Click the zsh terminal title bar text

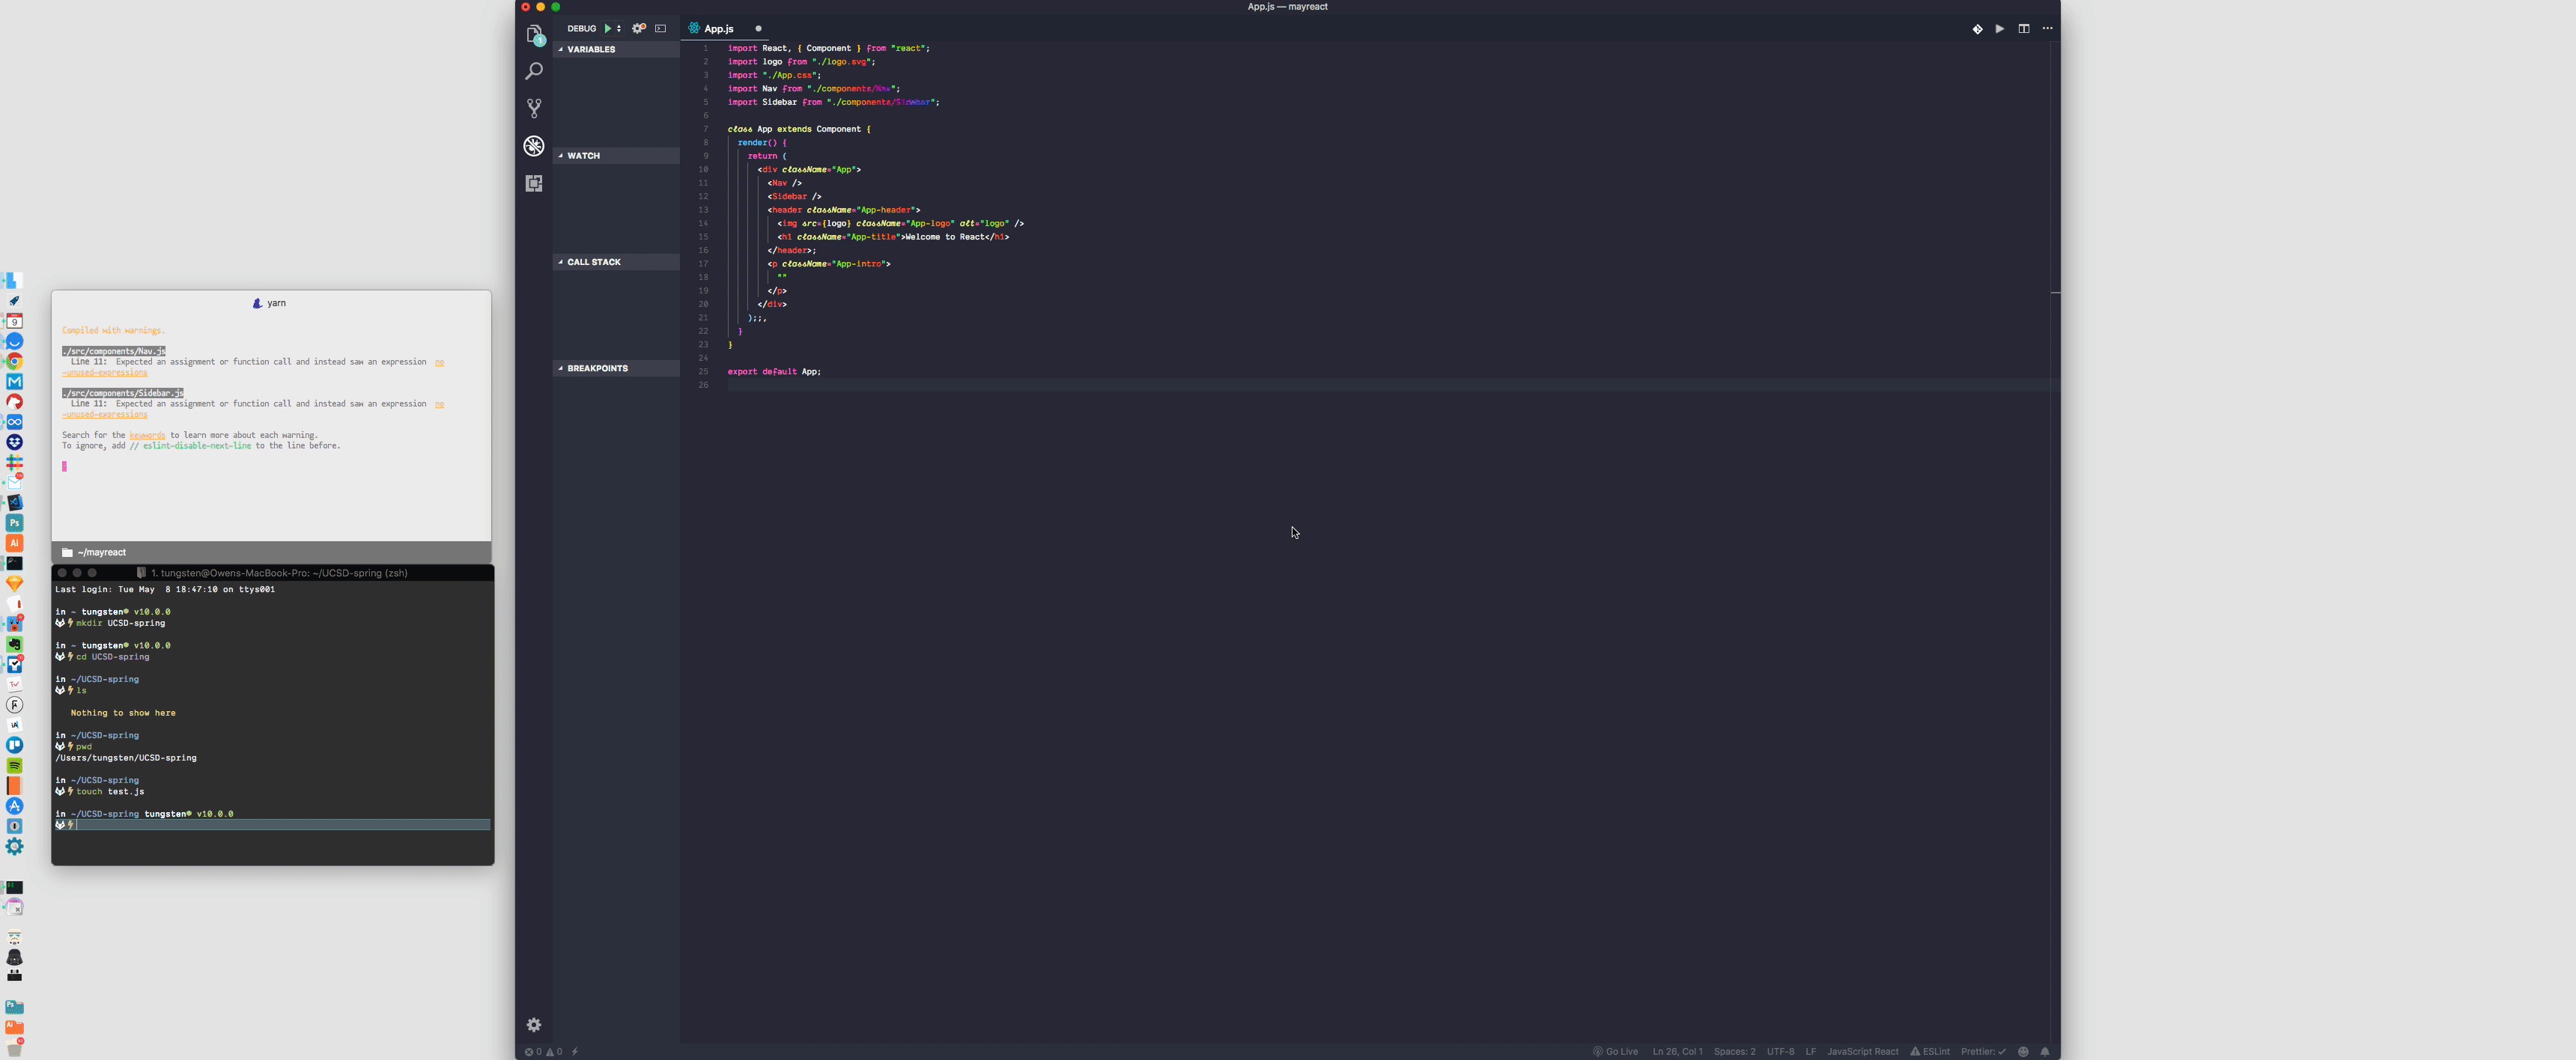[x=279, y=573]
